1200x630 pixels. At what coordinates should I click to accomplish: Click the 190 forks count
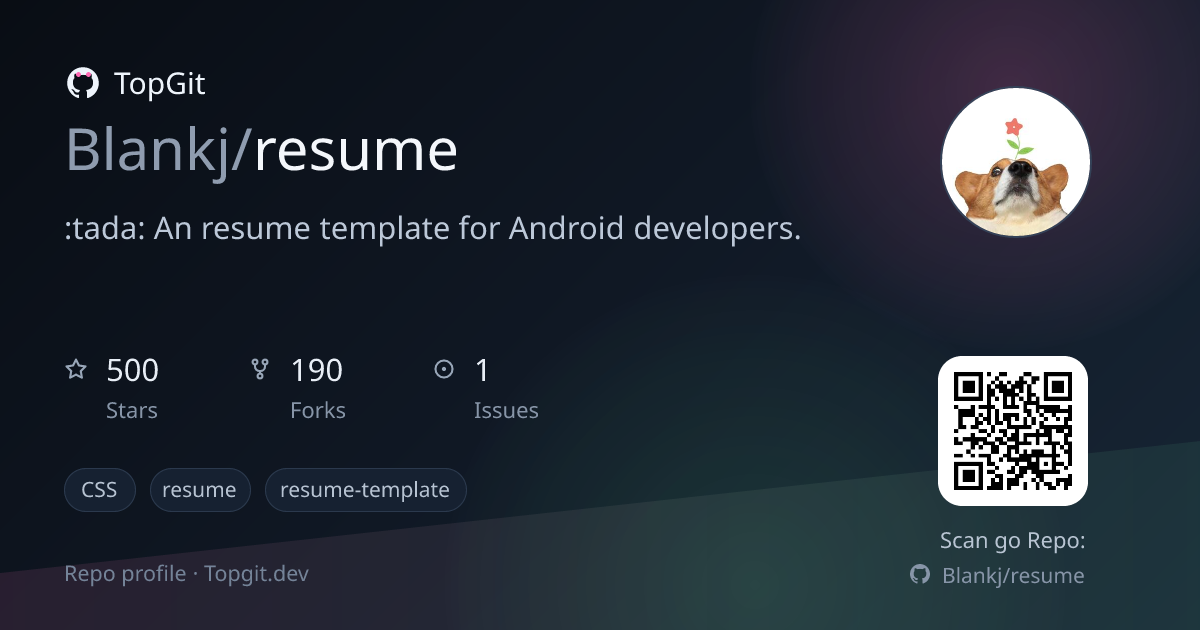coord(316,371)
